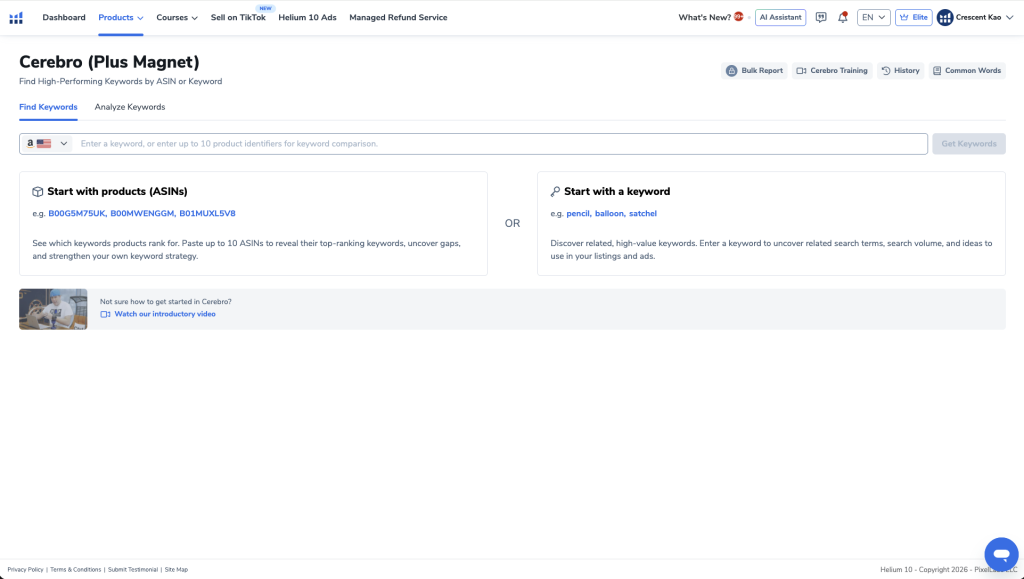1024x579 pixels.
Task: Click the Helium 10 logo icon
Action: (16, 17)
